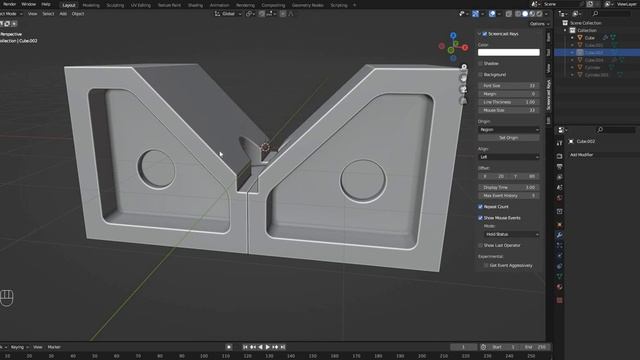Open the viewport Object menu
This screenshot has width=640, height=360.
pos(78,14)
